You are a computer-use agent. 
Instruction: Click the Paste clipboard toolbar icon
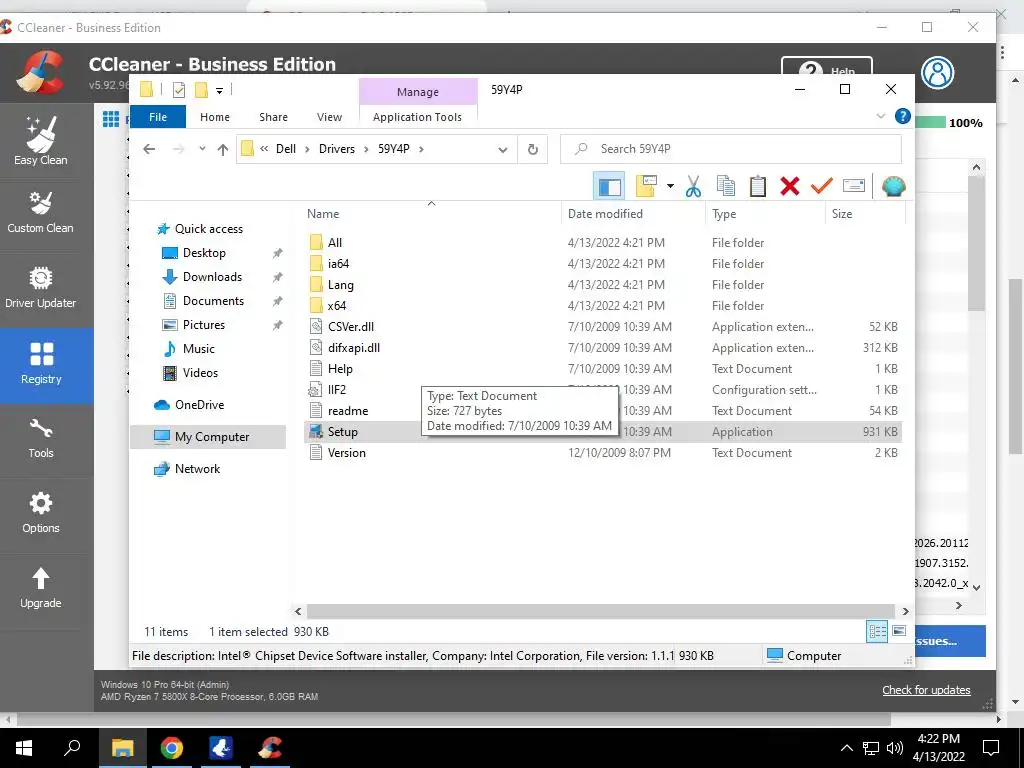tap(758, 186)
